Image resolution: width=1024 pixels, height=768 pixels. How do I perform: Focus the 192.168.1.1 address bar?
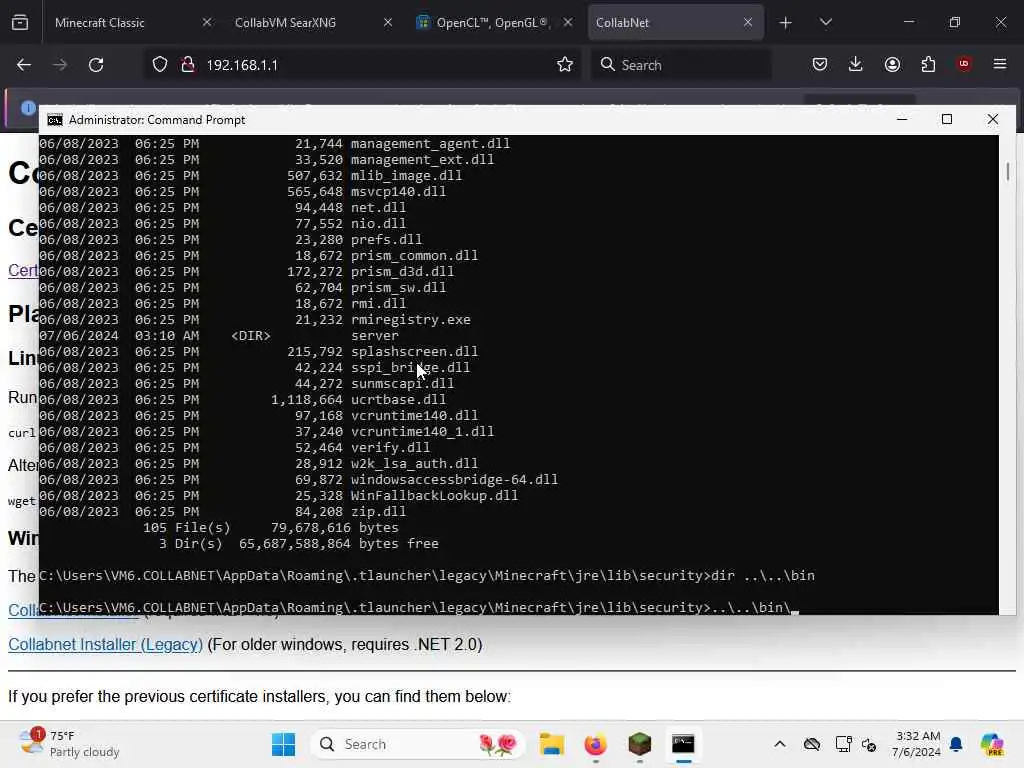coord(362,65)
